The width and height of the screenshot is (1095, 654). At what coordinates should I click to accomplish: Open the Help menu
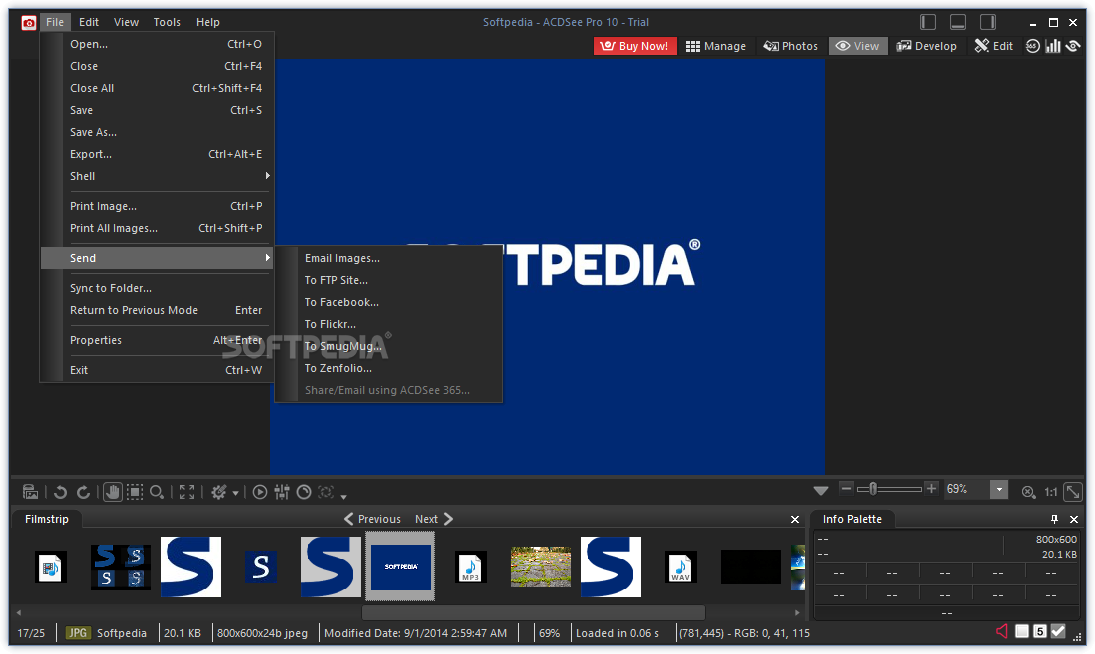click(207, 22)
